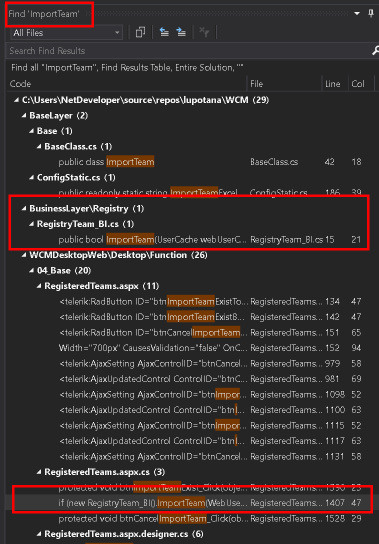This screenshot has height=544, width=379.
Task: Sort by the Col column header
Action: point(358,84)
